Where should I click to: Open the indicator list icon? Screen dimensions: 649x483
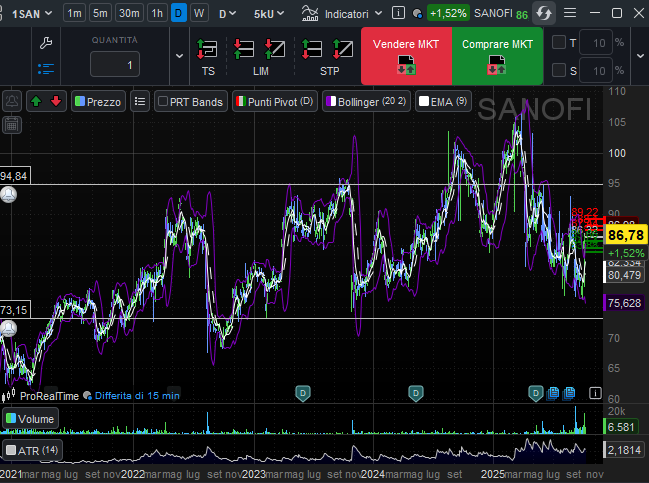(140, 101)
